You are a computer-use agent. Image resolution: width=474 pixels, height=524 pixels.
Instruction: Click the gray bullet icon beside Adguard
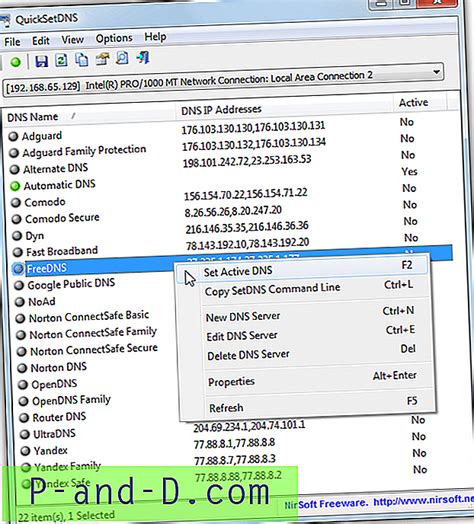click(13, 136)
